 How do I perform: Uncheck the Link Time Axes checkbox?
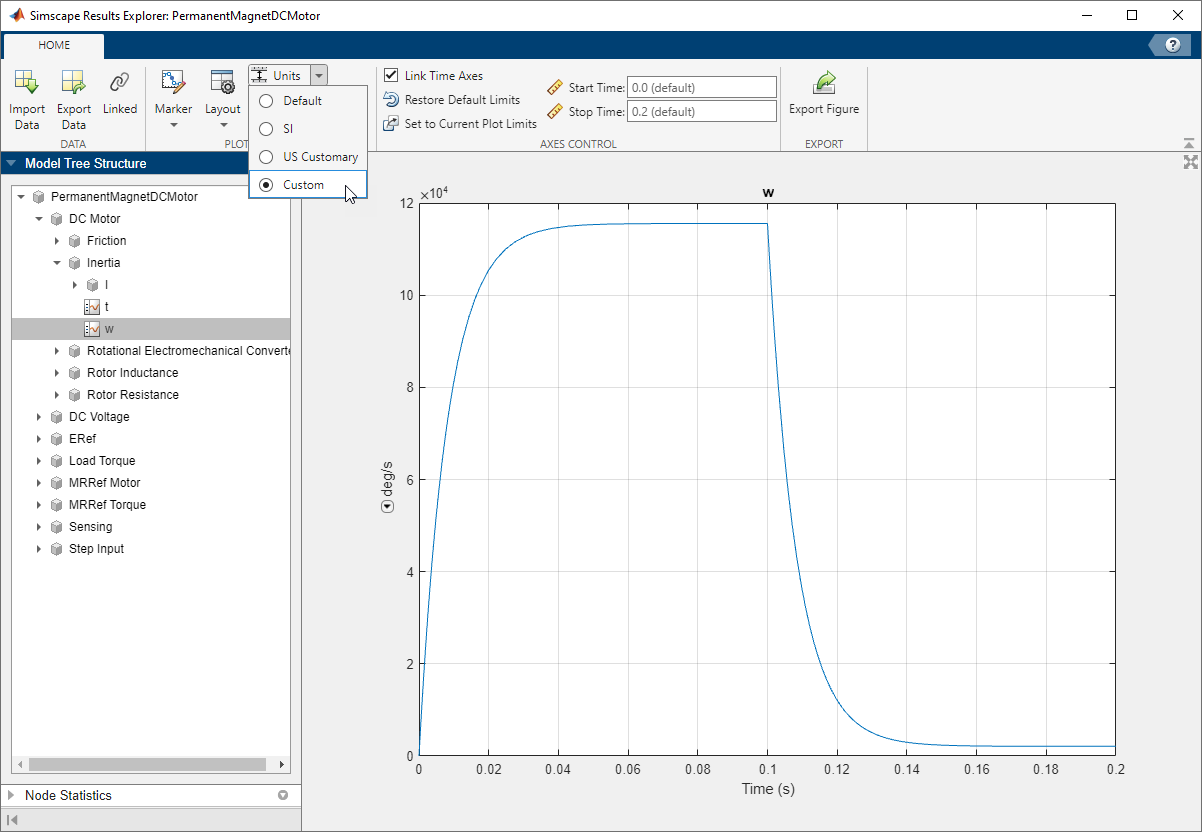coord(391,76)
